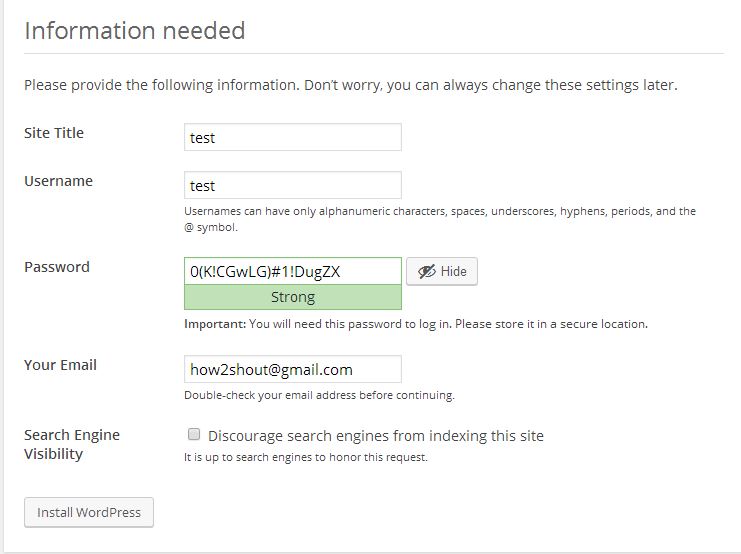Click into the Username text box
The width and height of the screenshot is (741, 554).
click(x=293, y=185)
